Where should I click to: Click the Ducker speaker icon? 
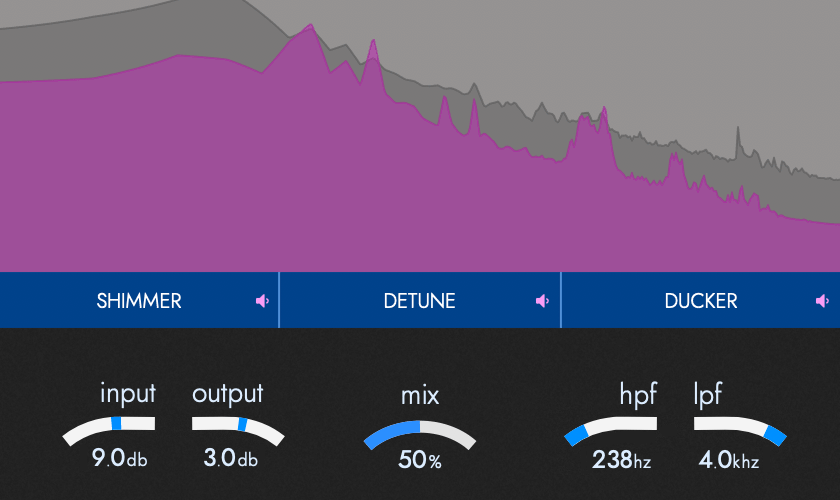[x=822, y=301]
